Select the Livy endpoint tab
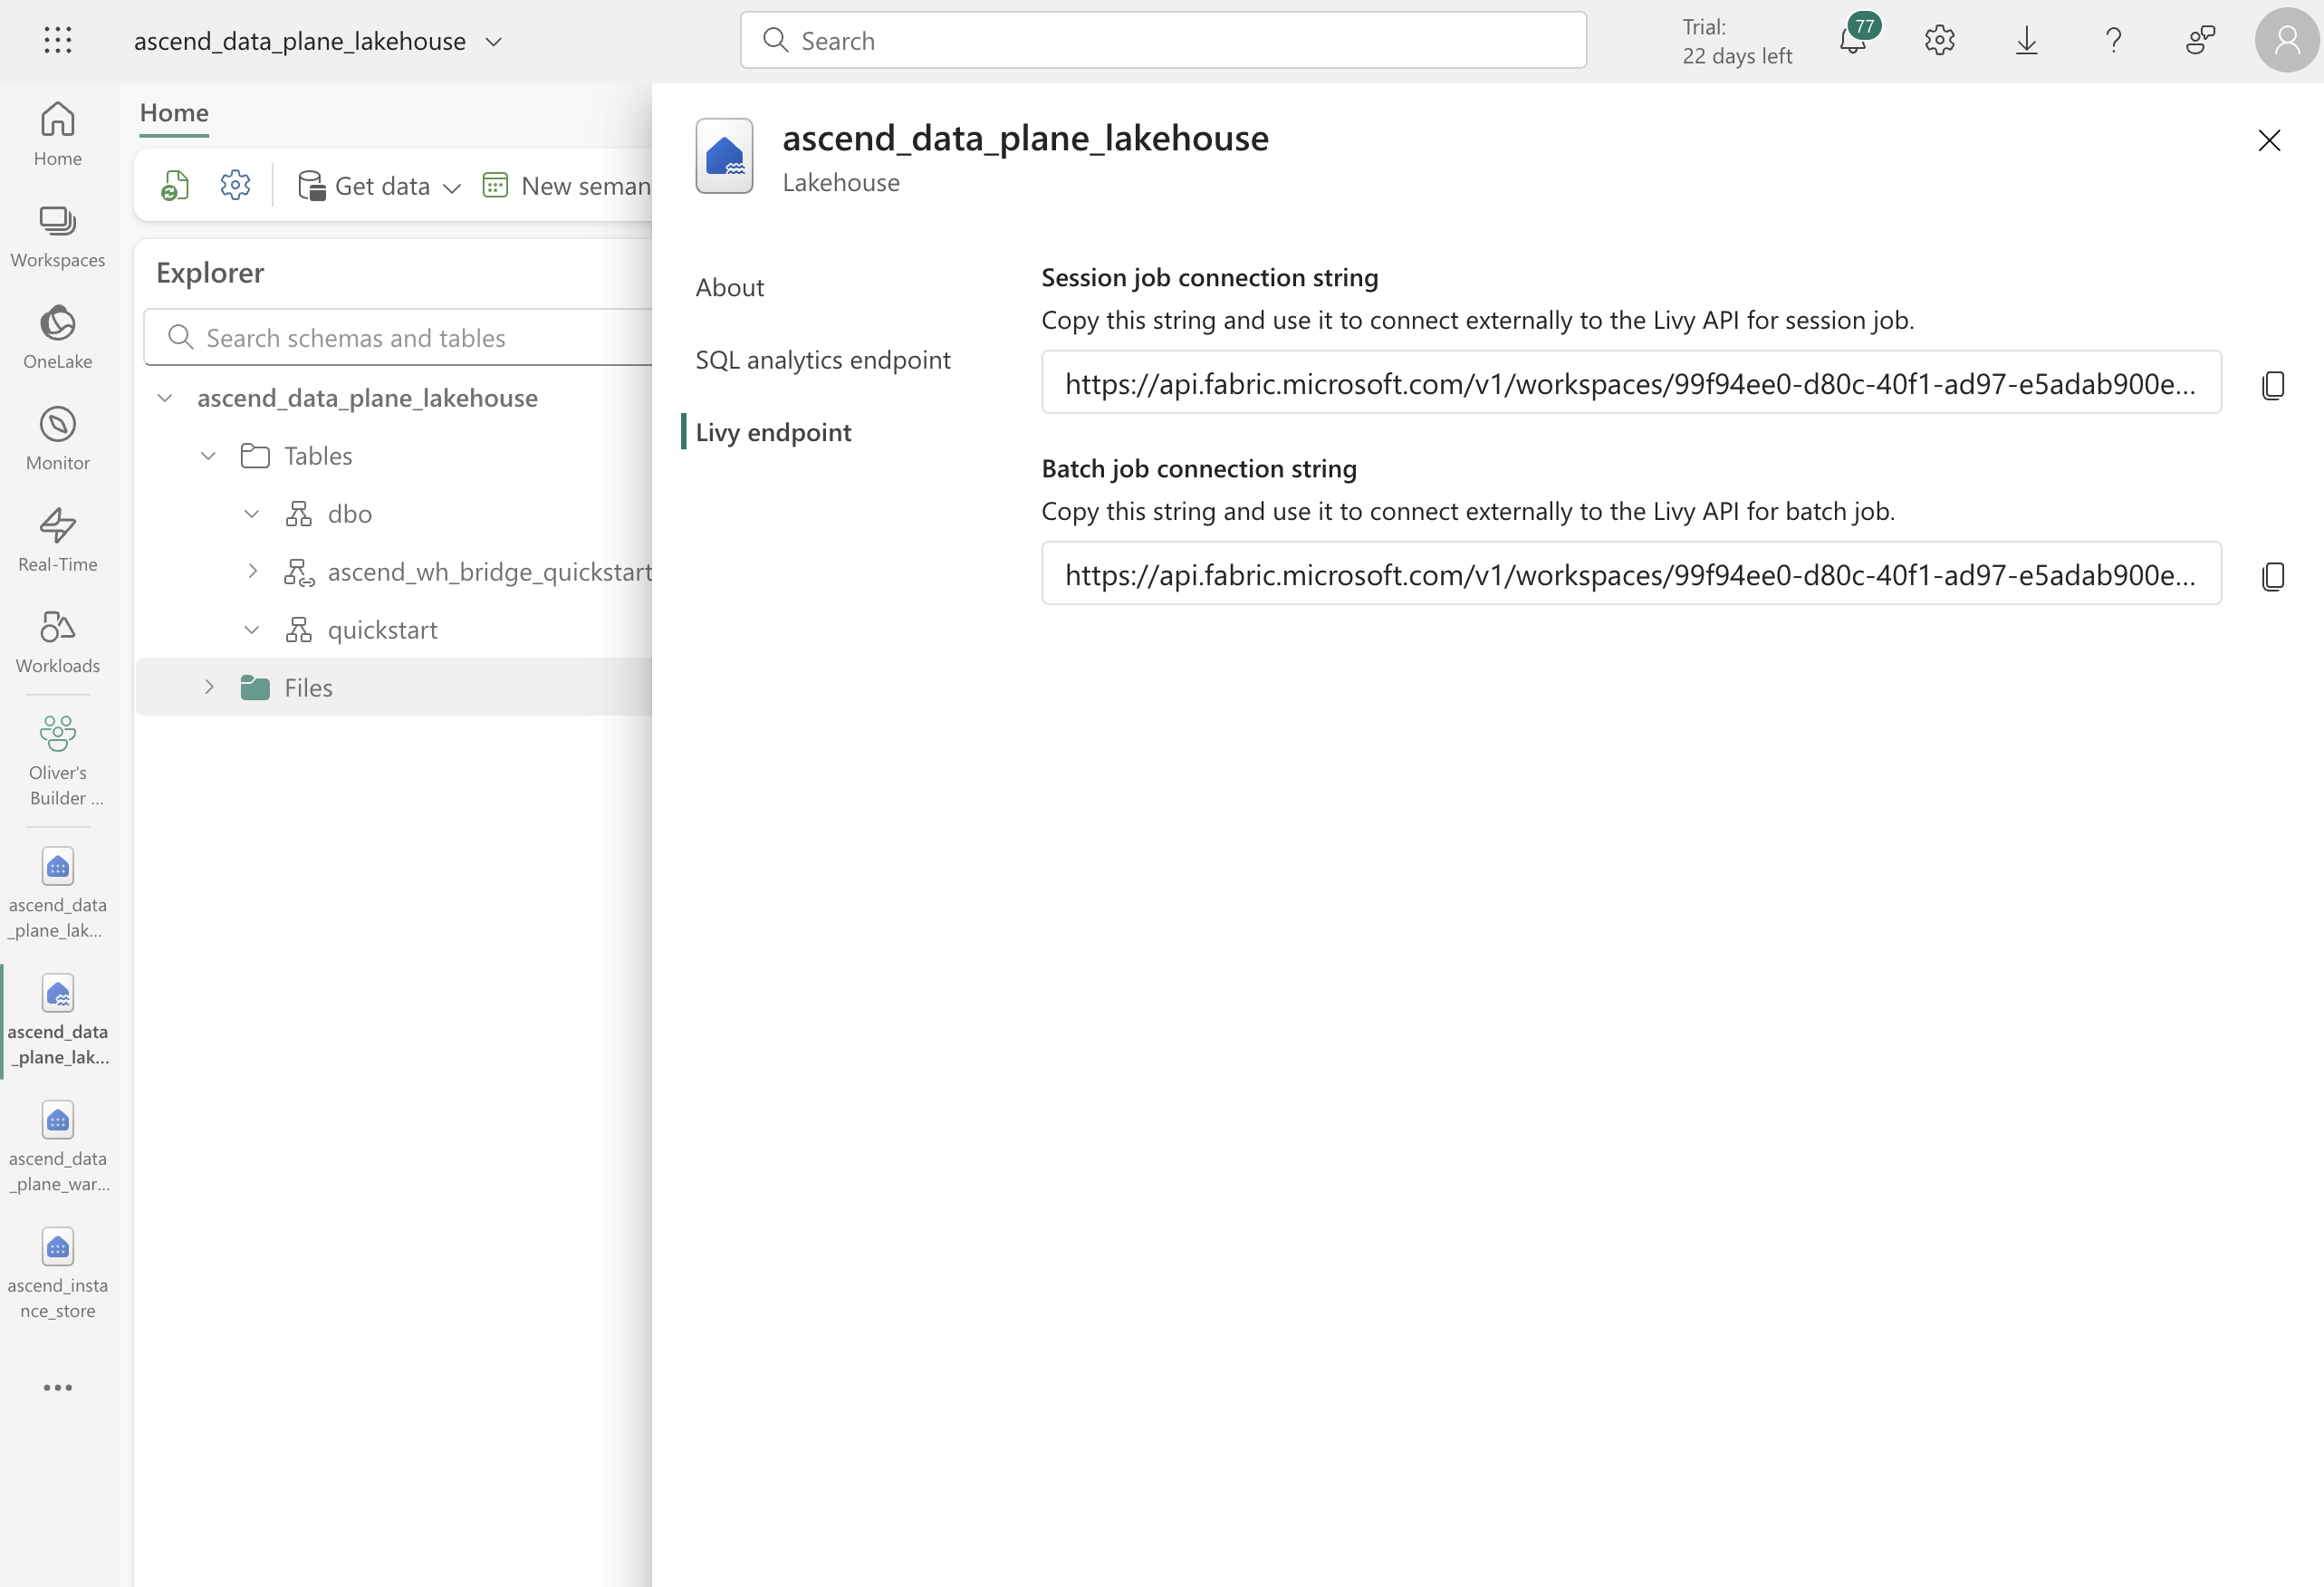This screenshot has width=2324, height=1587. pyautogui.click(x=773, y=432)
